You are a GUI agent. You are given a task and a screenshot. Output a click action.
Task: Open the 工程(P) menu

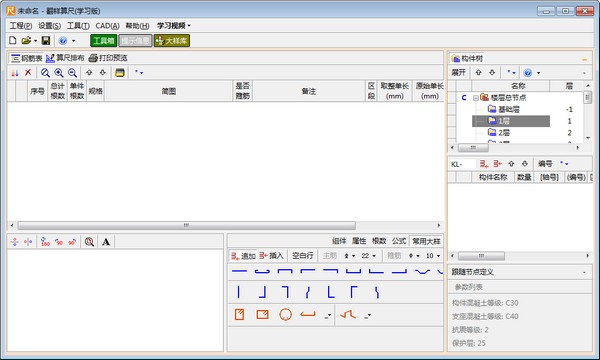point(21,26)
